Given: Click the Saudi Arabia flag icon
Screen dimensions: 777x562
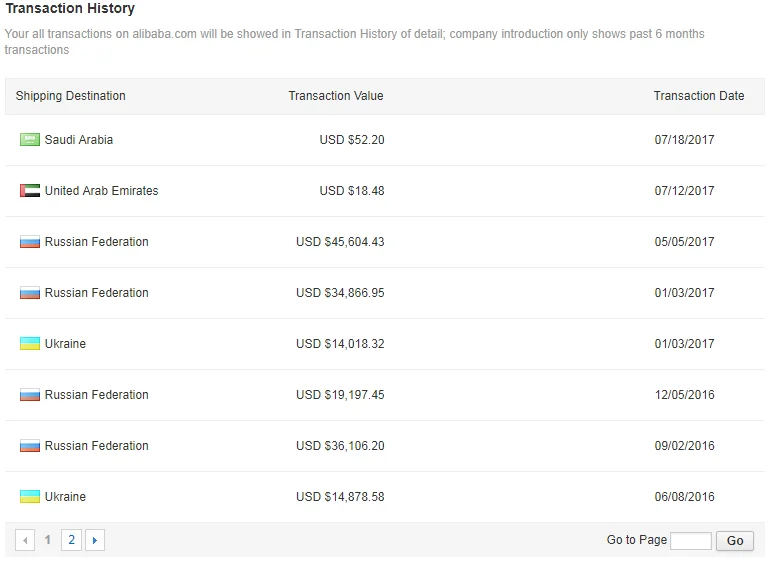Looking at the screenshot, I should pyautogui.click(x=29, y=140).
